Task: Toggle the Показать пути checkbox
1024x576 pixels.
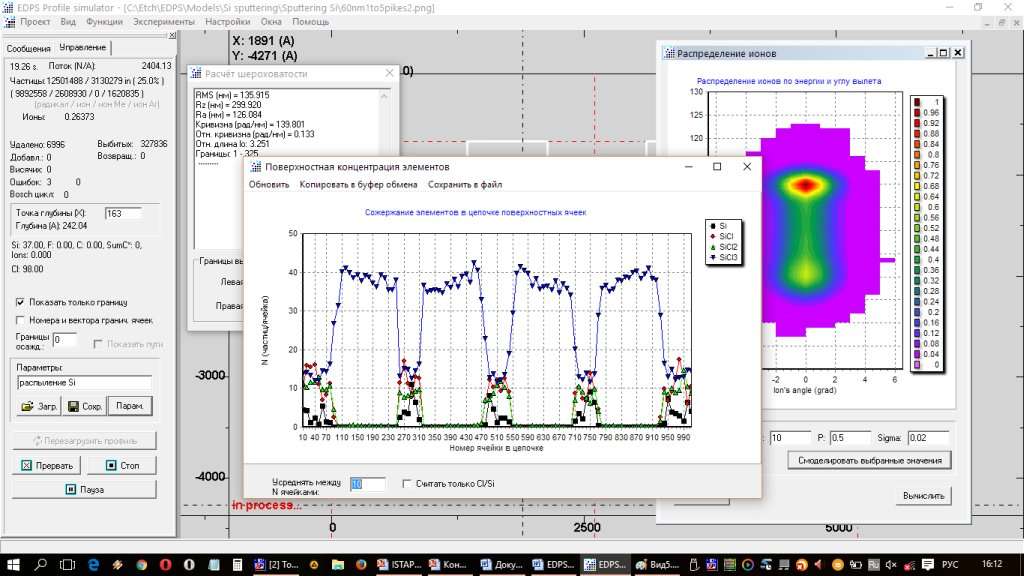Action: pyautogui.click(x=98, y=344)
